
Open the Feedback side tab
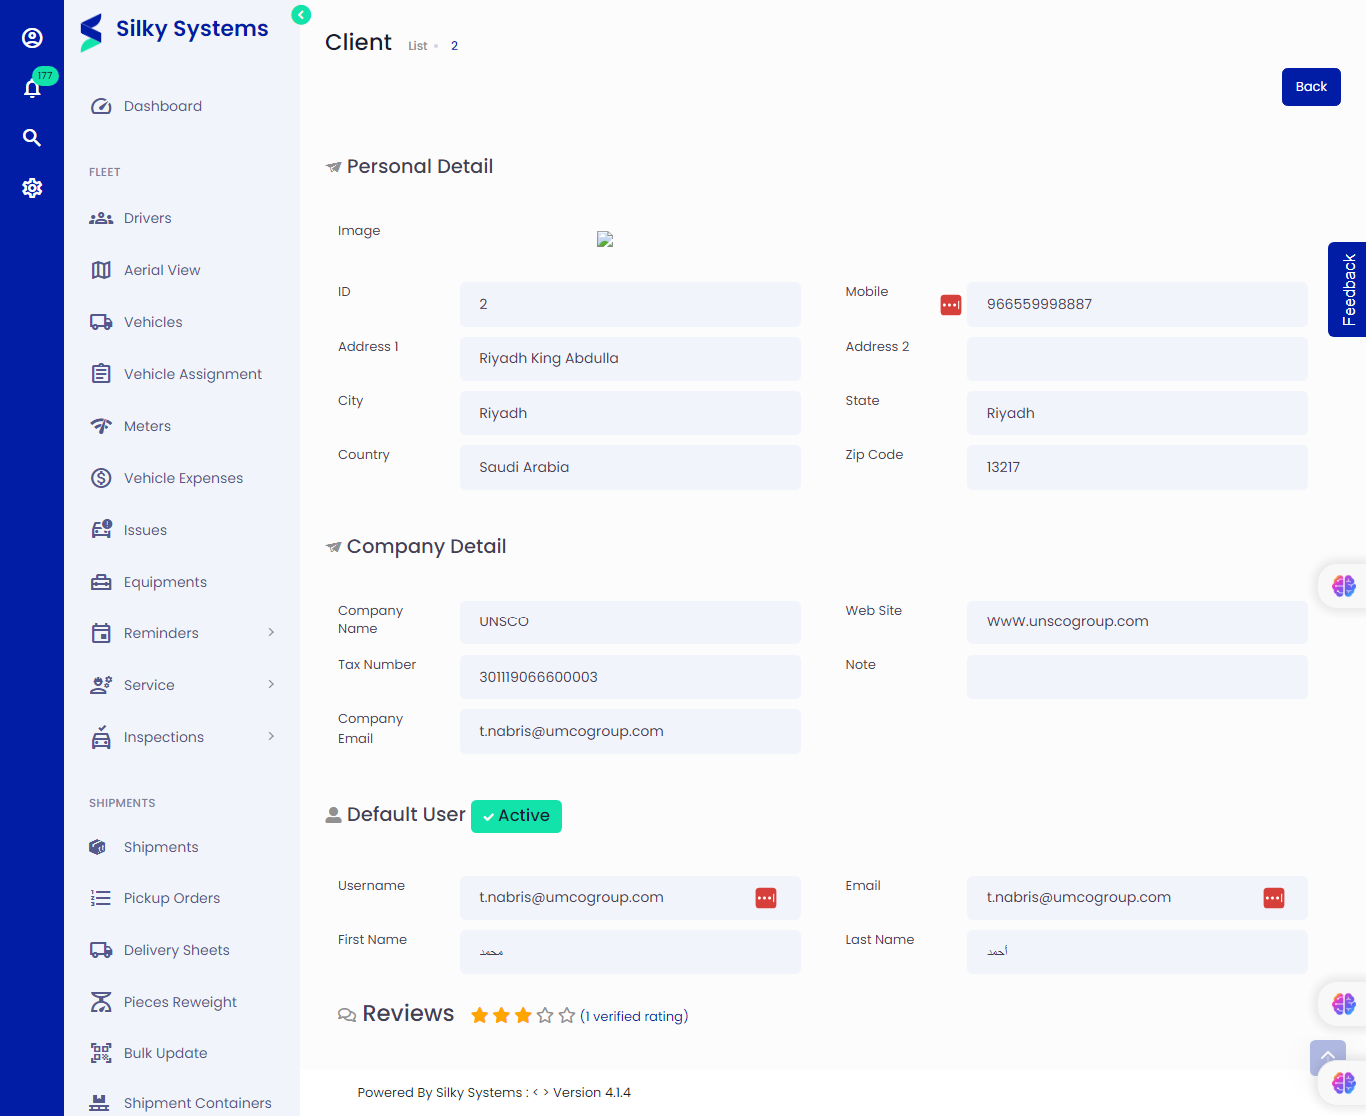(1348, 289)
